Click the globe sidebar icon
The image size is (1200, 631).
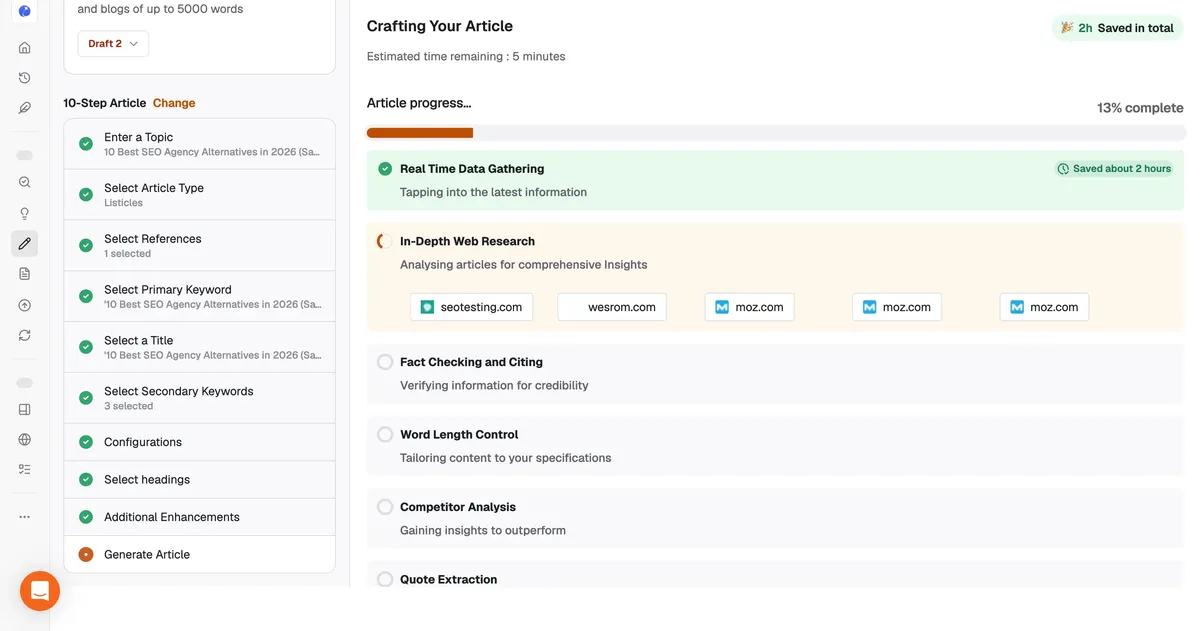tap(25, 439)
